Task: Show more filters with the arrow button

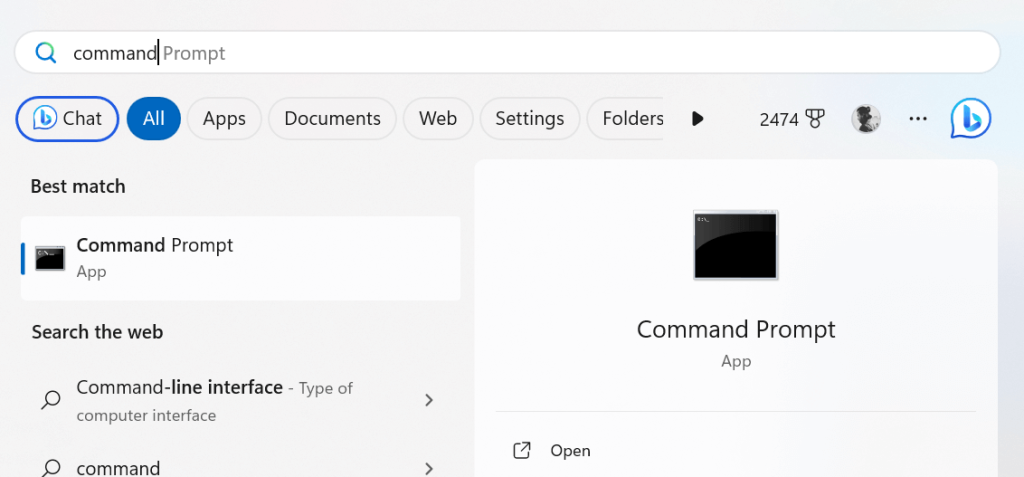Action: coord(698,119)
